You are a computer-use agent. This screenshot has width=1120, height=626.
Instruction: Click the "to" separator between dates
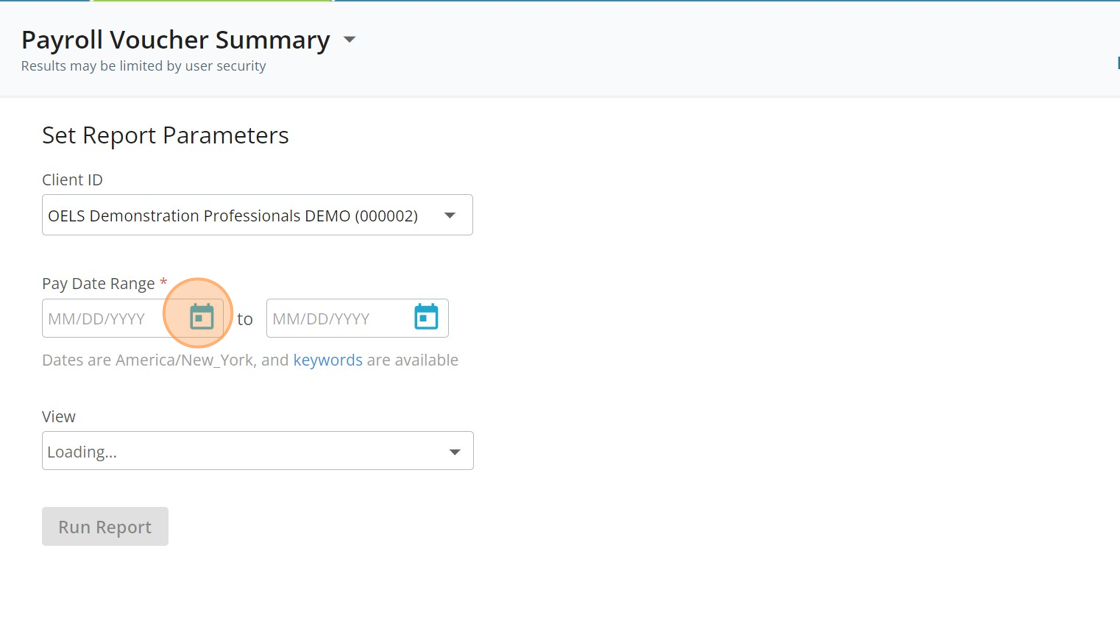pos(245,320)
